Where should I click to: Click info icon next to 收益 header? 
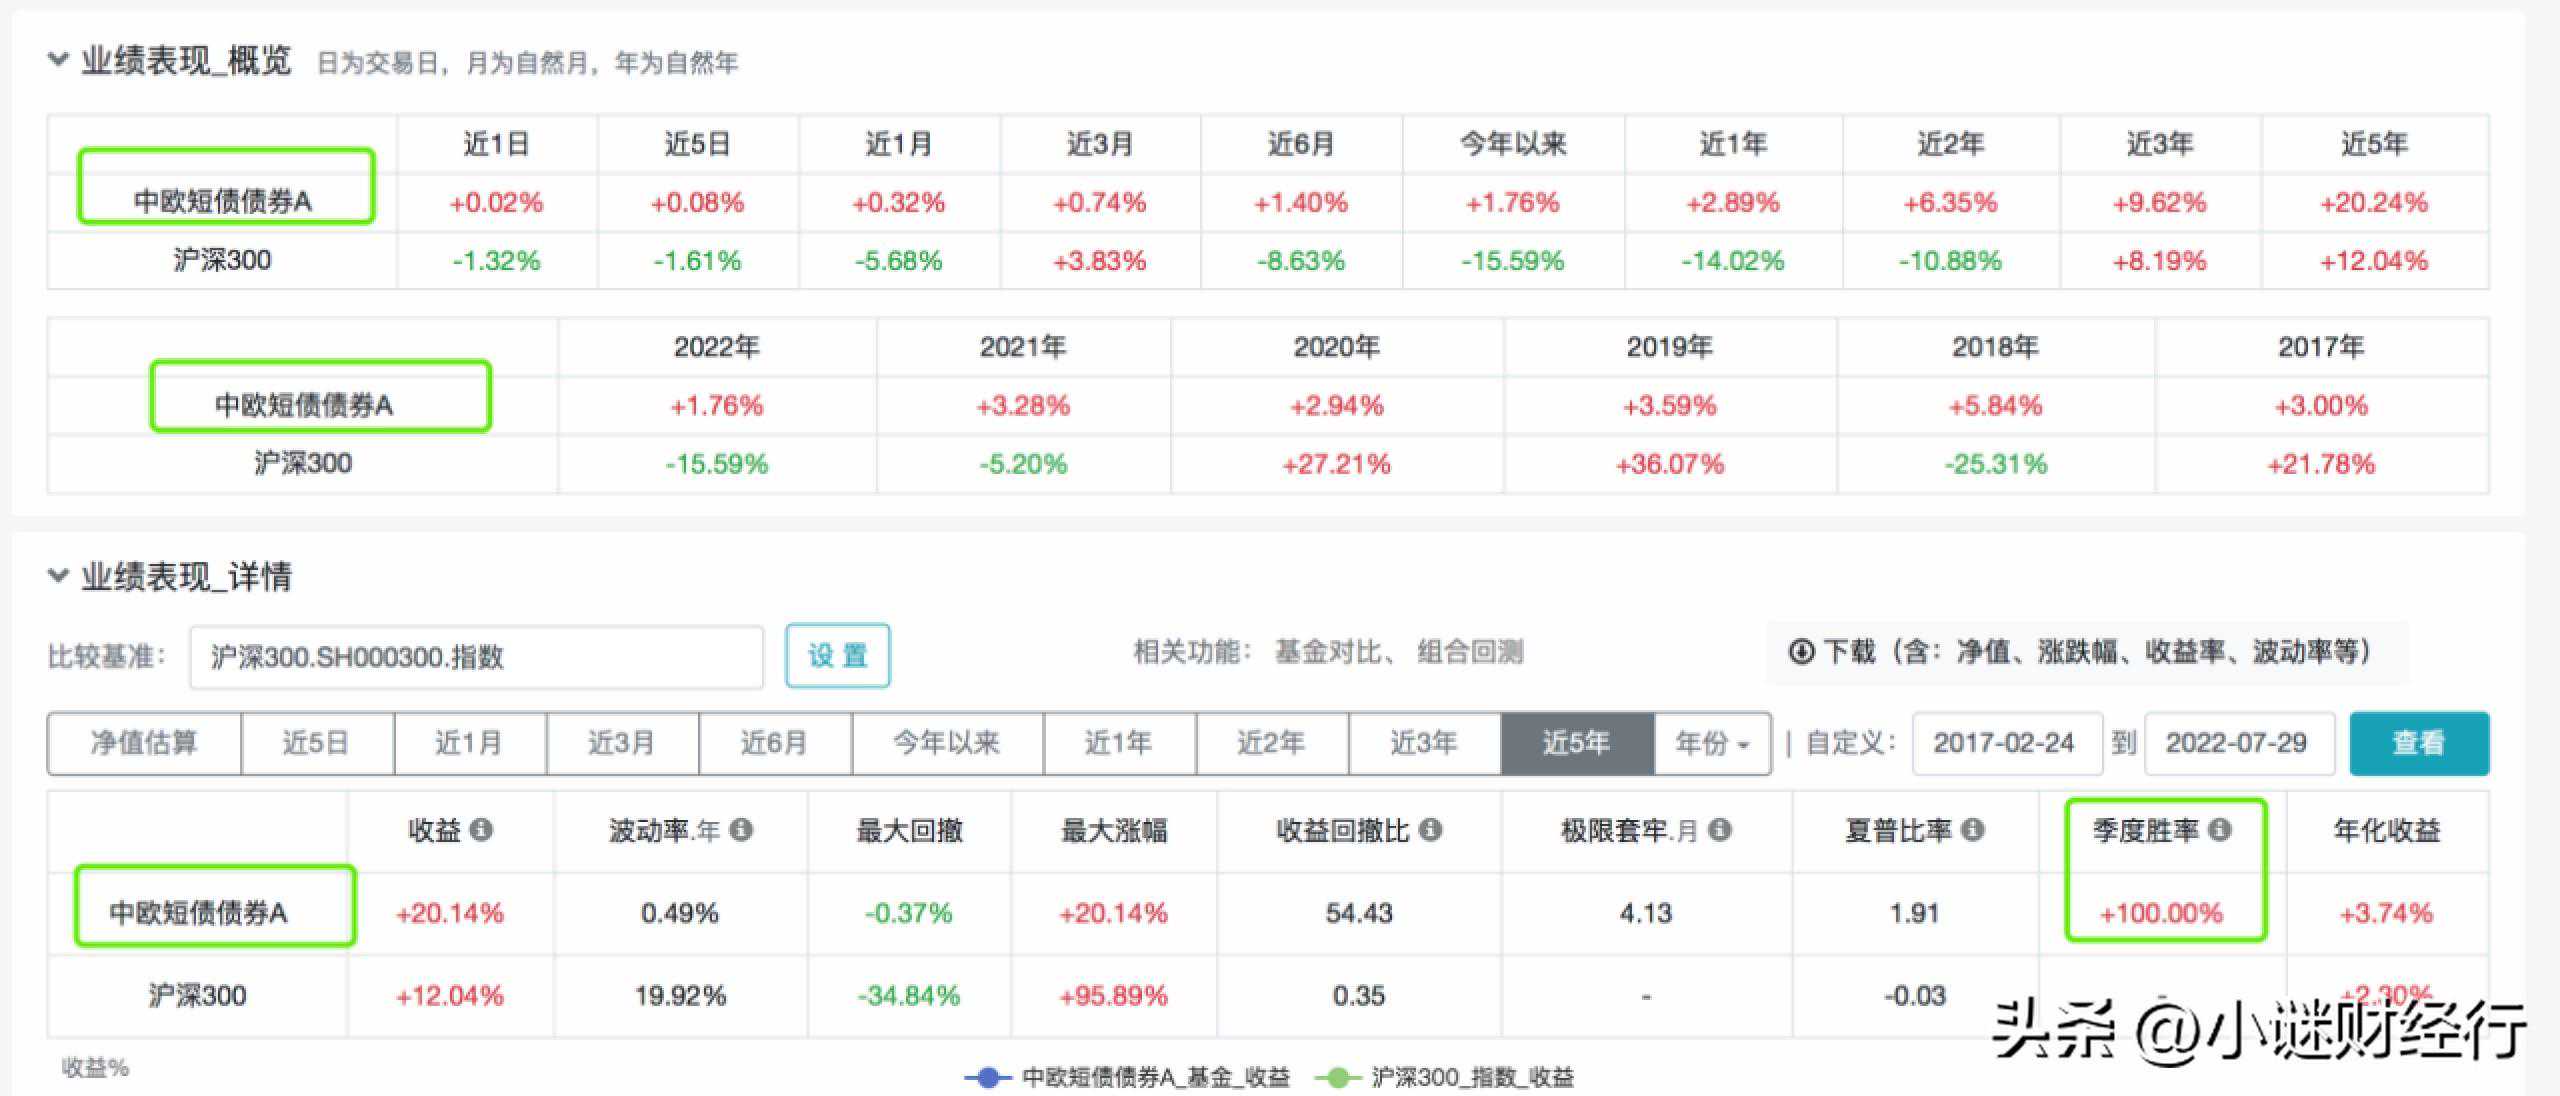[481, 830]
